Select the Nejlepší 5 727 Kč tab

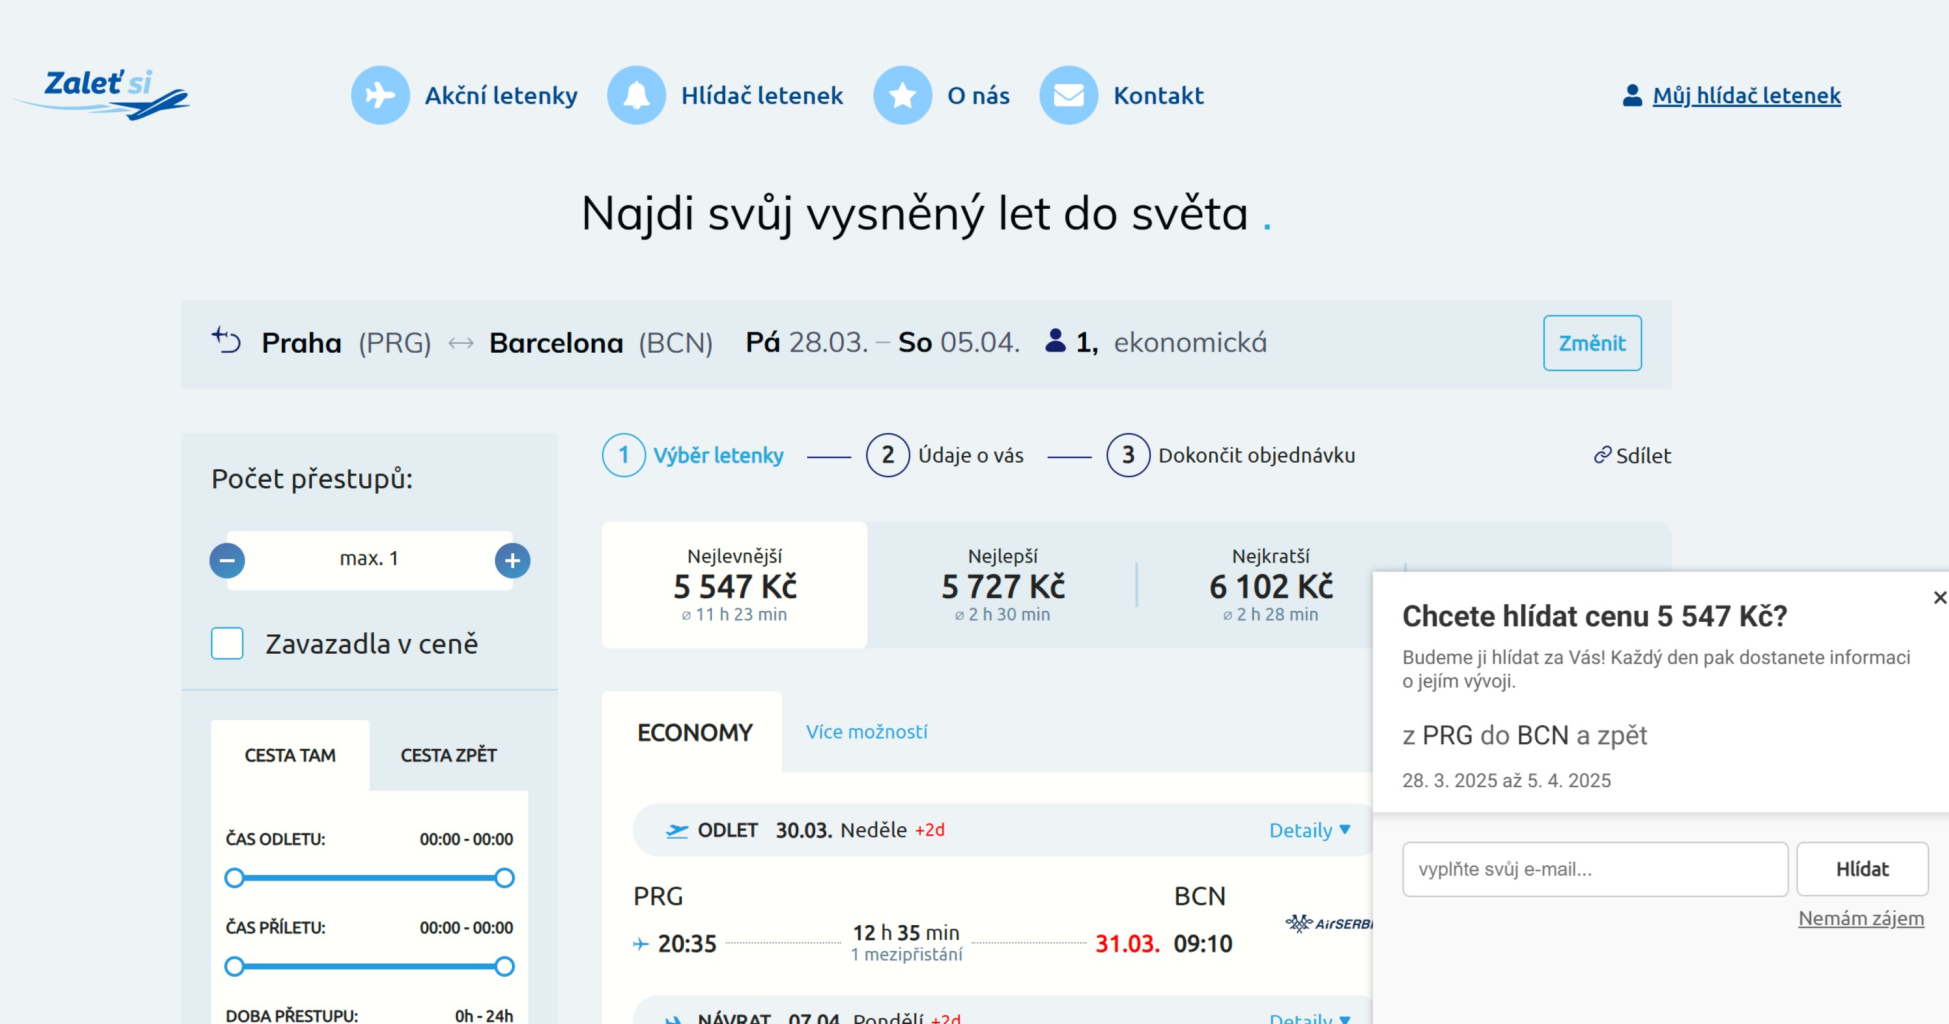(1002, 585)
